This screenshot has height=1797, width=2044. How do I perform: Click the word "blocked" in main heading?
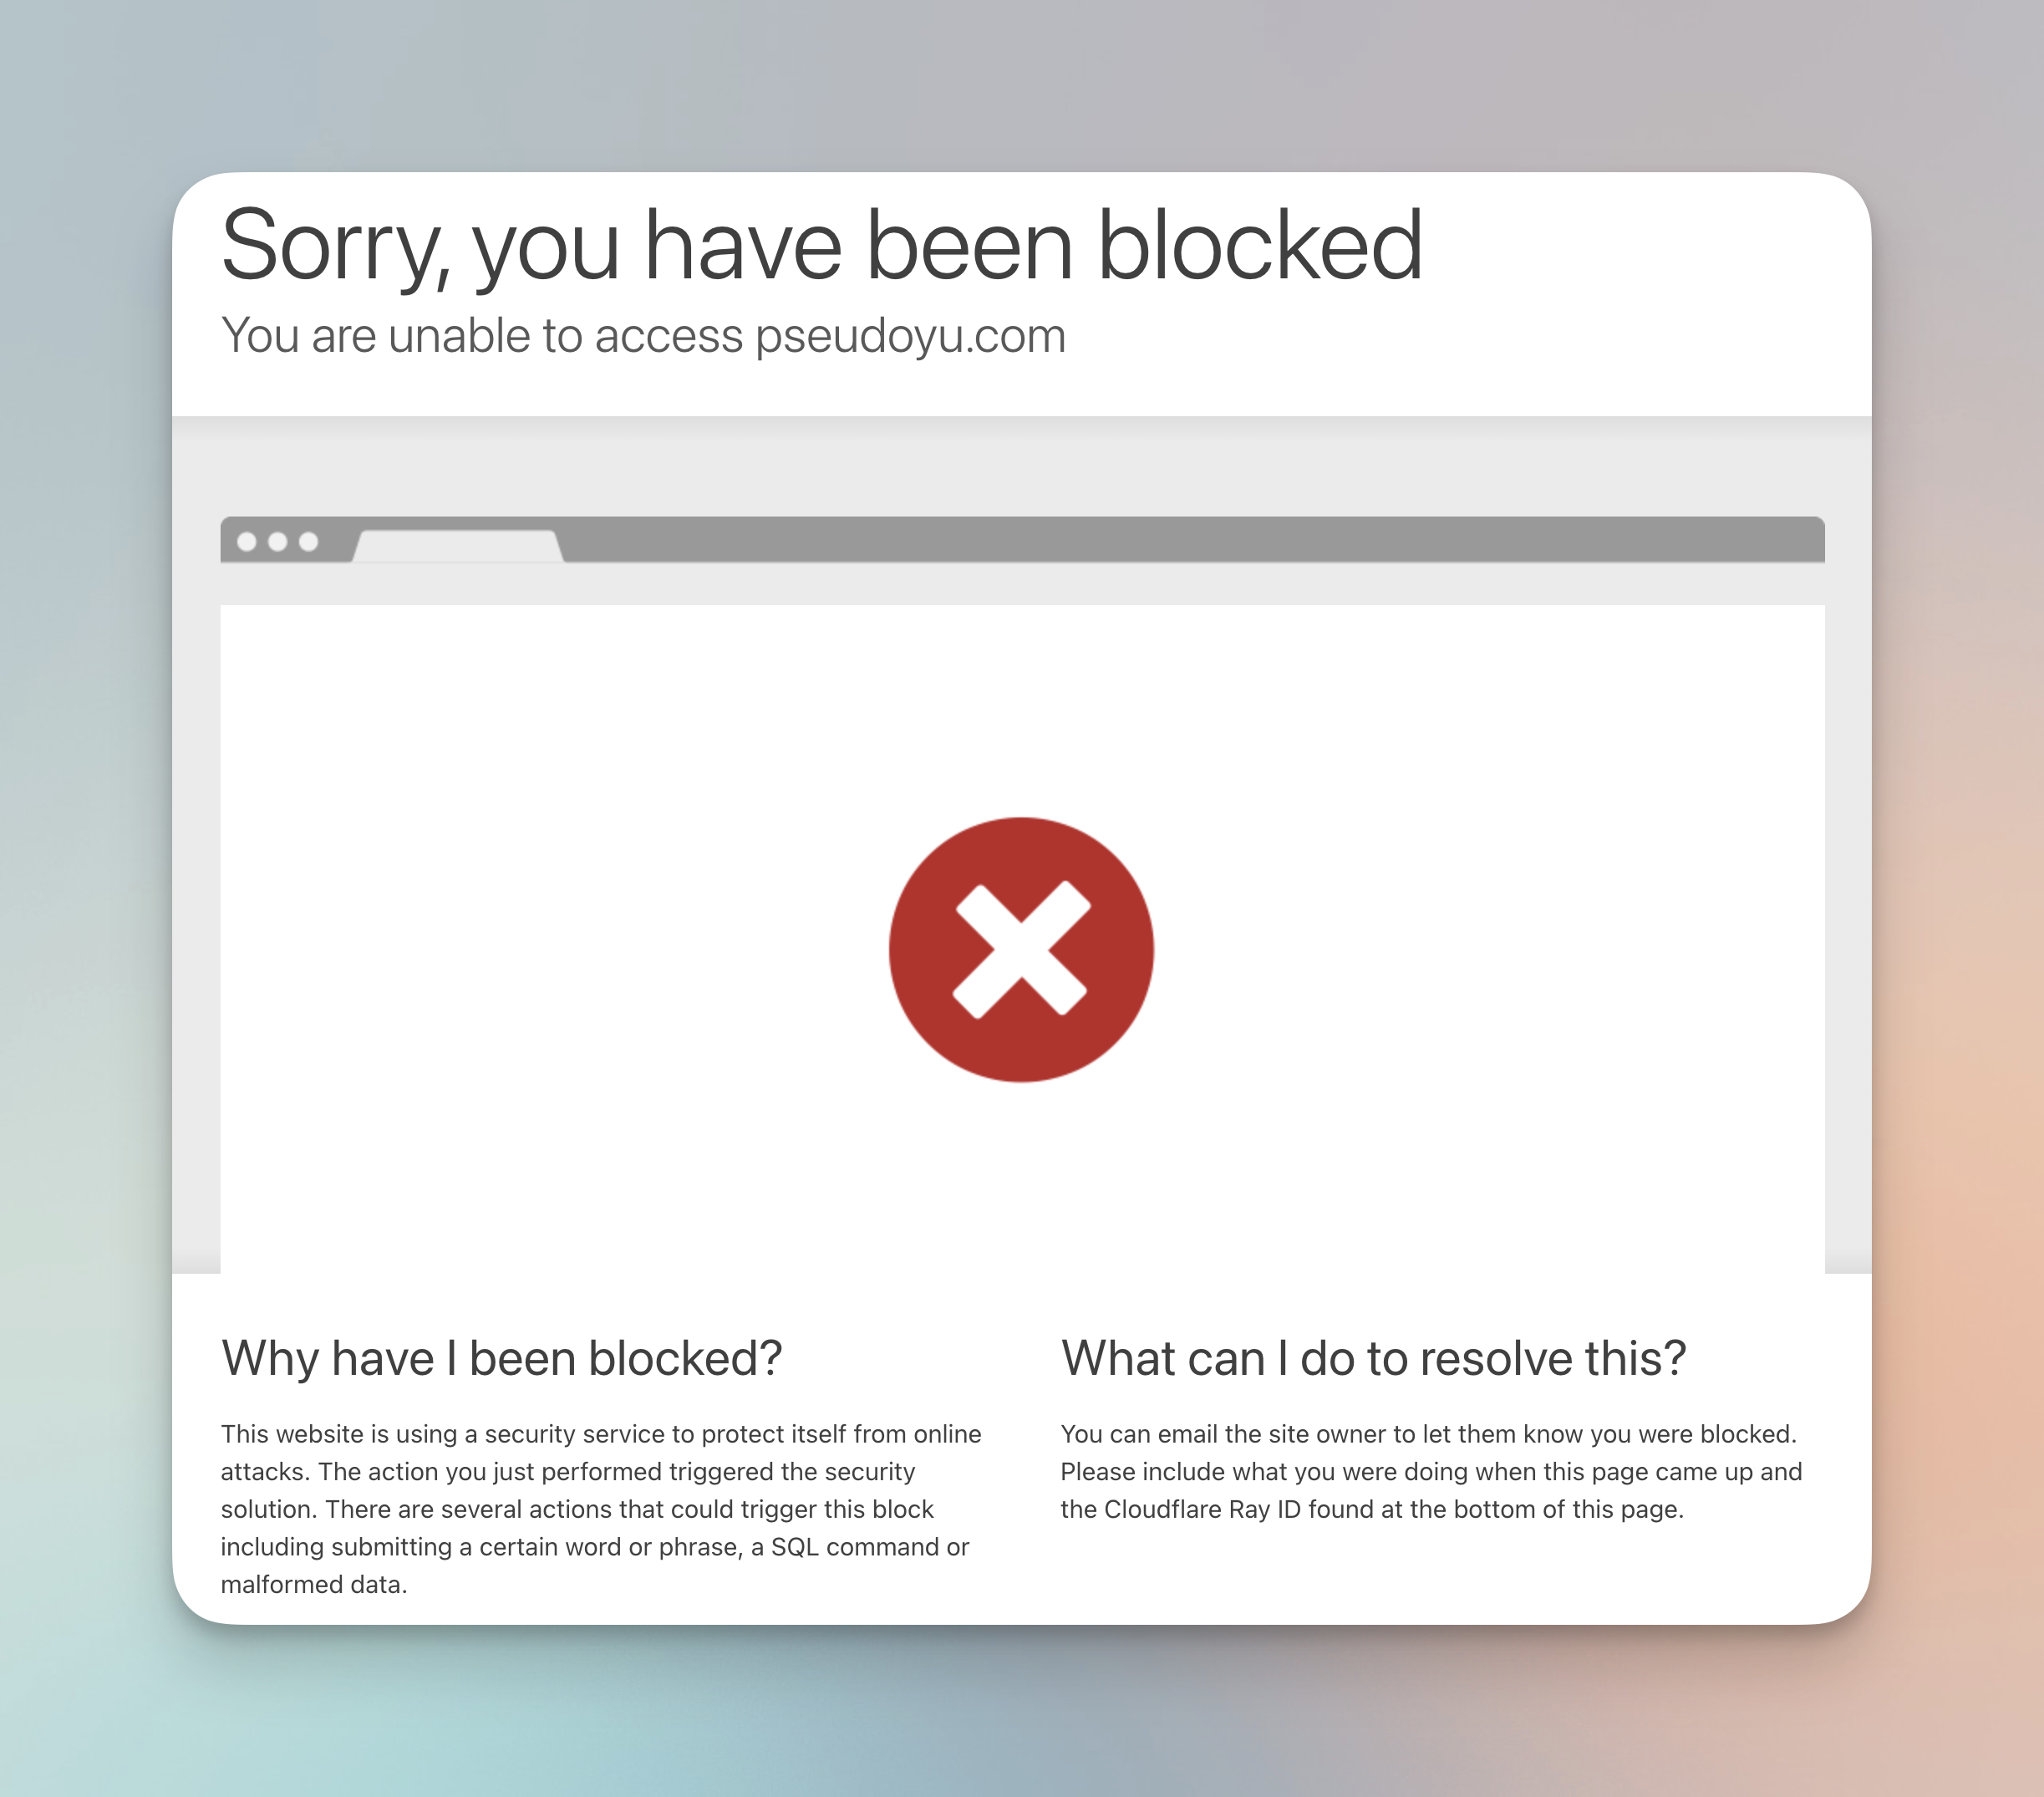(1260, 246)
